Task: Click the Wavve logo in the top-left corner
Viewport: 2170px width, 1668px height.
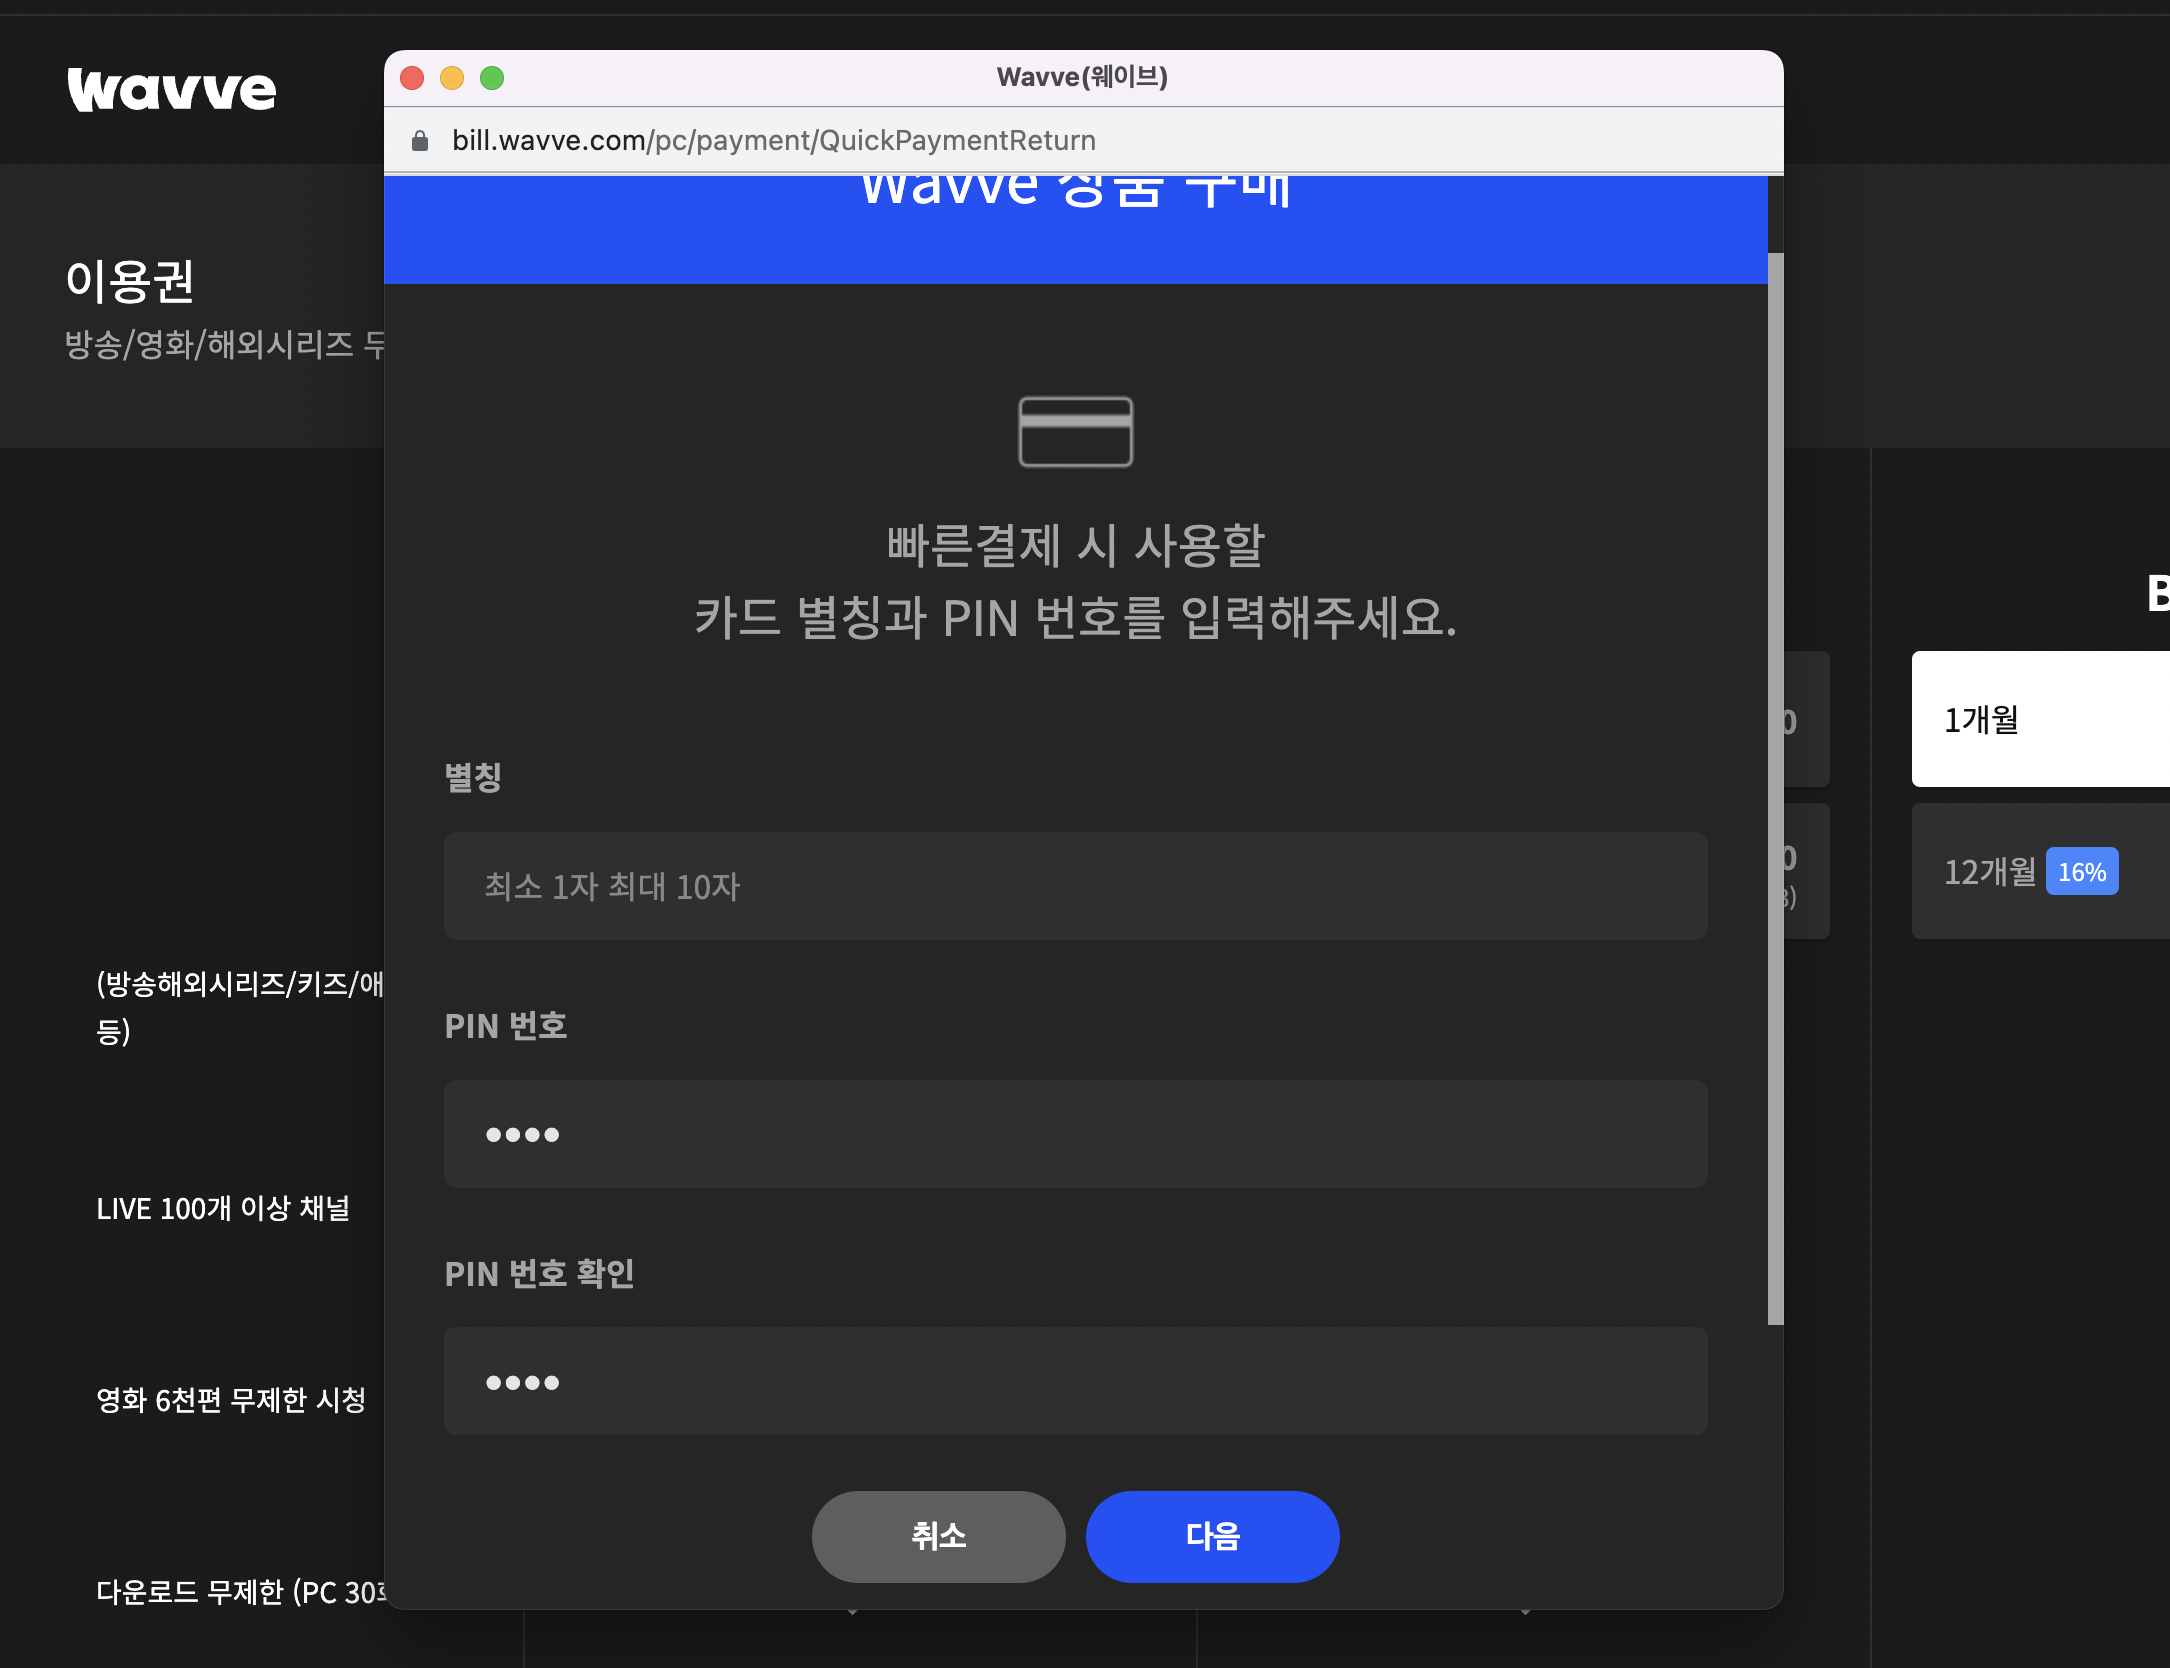Action: 170,90
